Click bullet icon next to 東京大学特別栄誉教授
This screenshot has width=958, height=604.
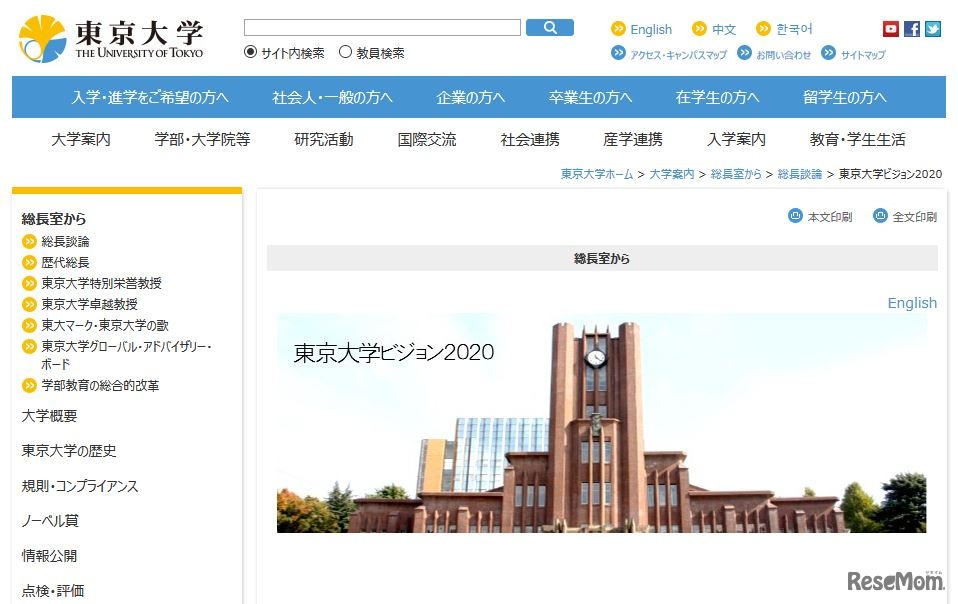tap(29, 283)
